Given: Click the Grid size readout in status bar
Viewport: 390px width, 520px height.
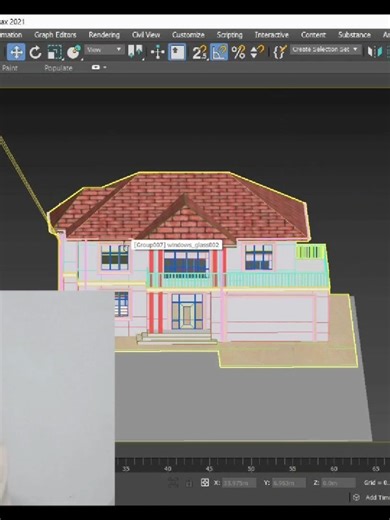Looking at the screenshot, I should click(377, 483).
